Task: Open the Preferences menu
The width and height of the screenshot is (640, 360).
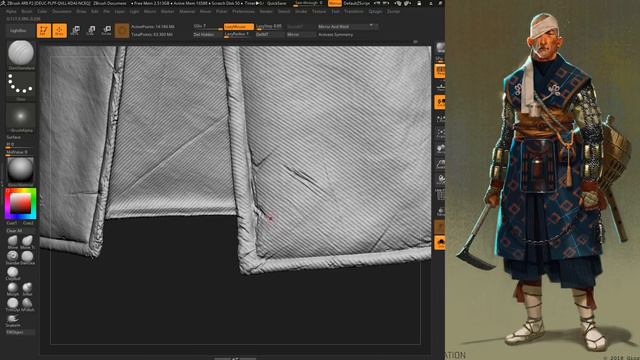Action: [244, 11]
